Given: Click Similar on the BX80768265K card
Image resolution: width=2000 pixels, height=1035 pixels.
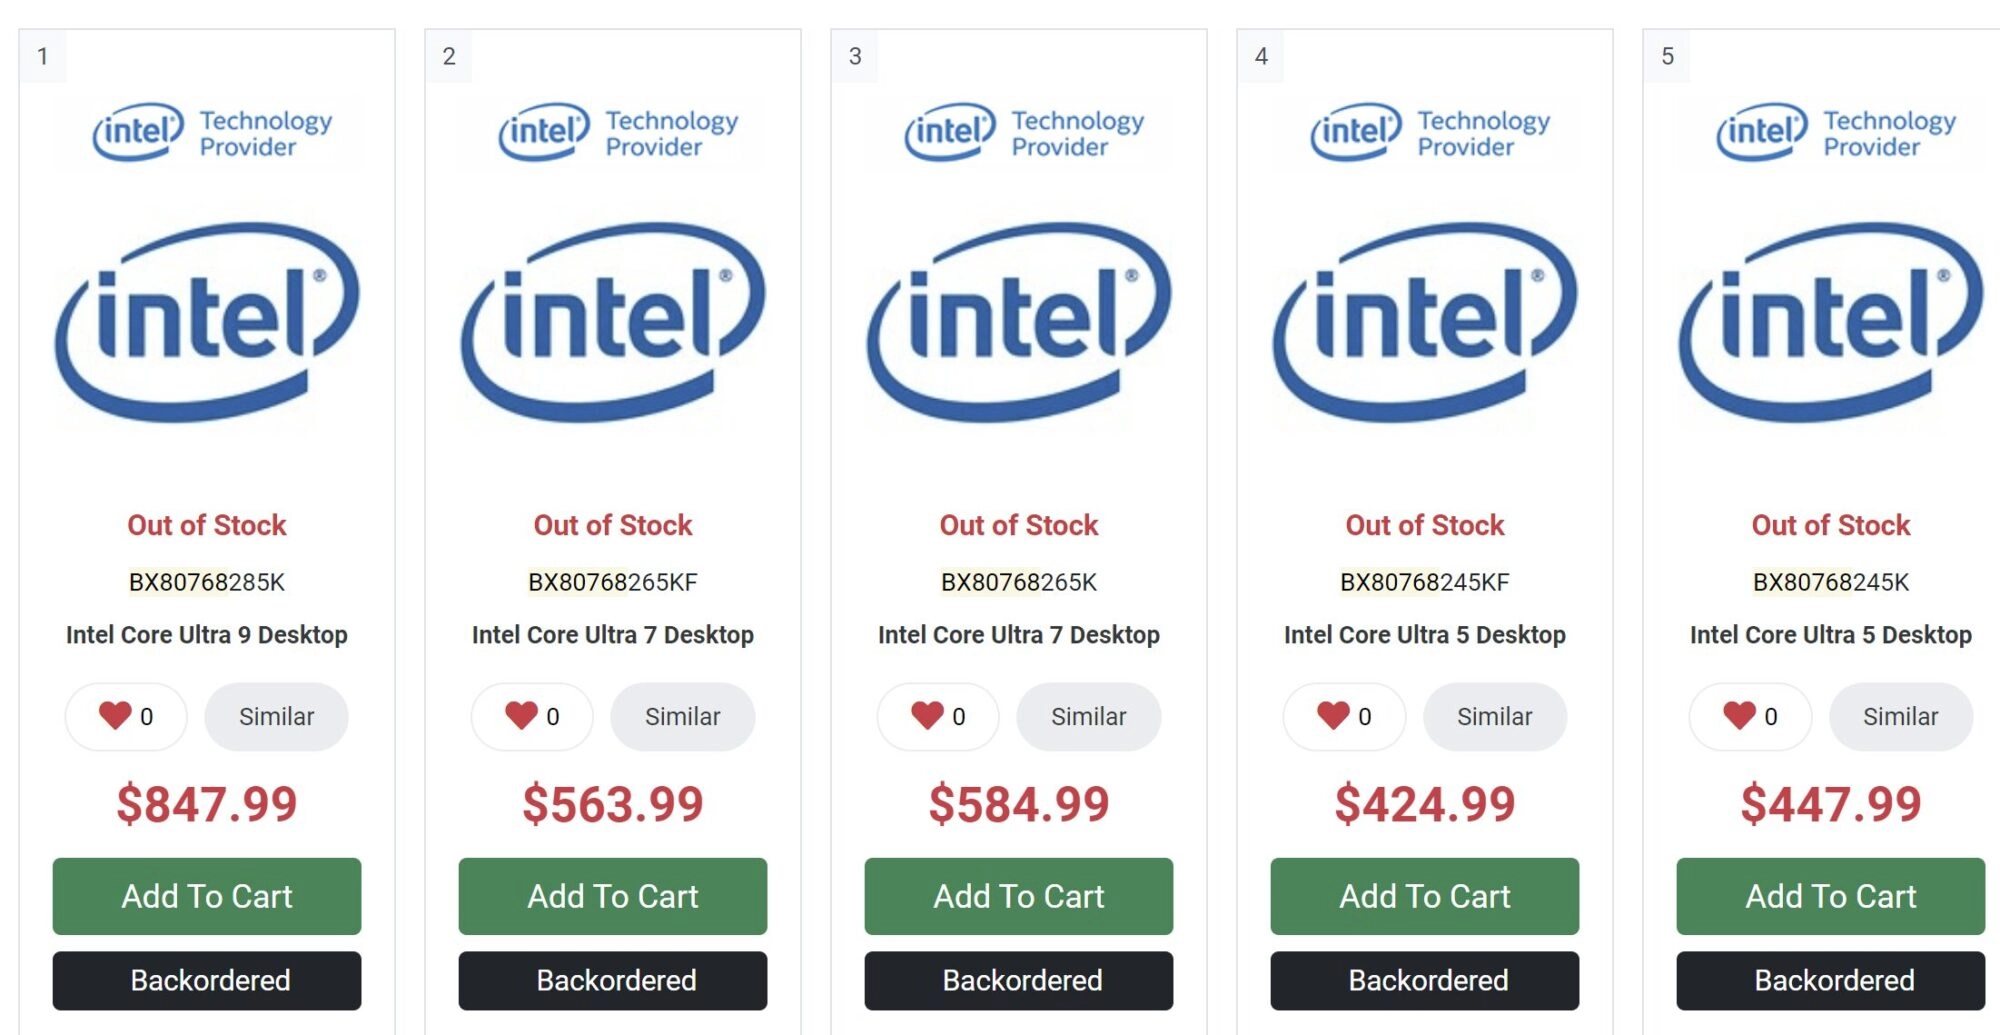Looking at the screenshot, I should click(1088, 717).
